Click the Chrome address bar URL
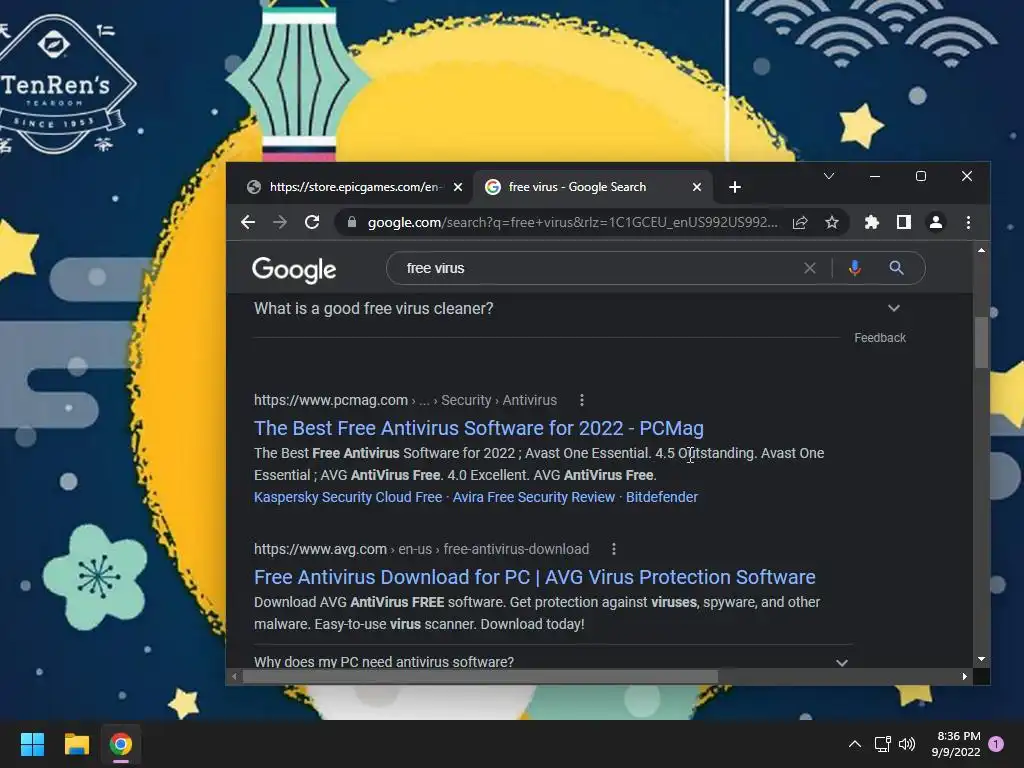1024x768 pixels. coord(572,223)
